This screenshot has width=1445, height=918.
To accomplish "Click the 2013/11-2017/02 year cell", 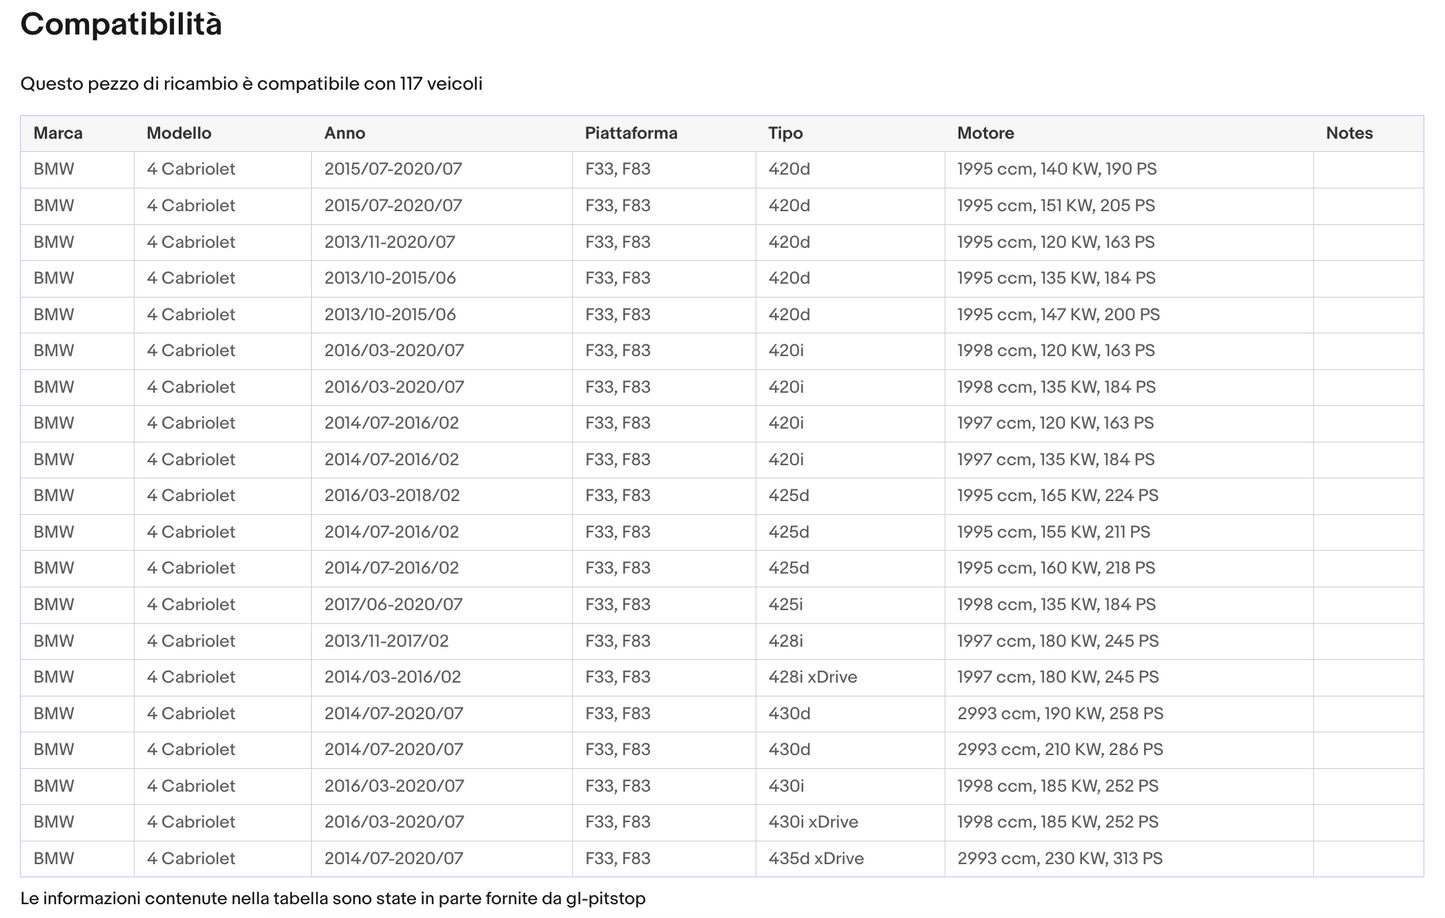I will point(386,641).
